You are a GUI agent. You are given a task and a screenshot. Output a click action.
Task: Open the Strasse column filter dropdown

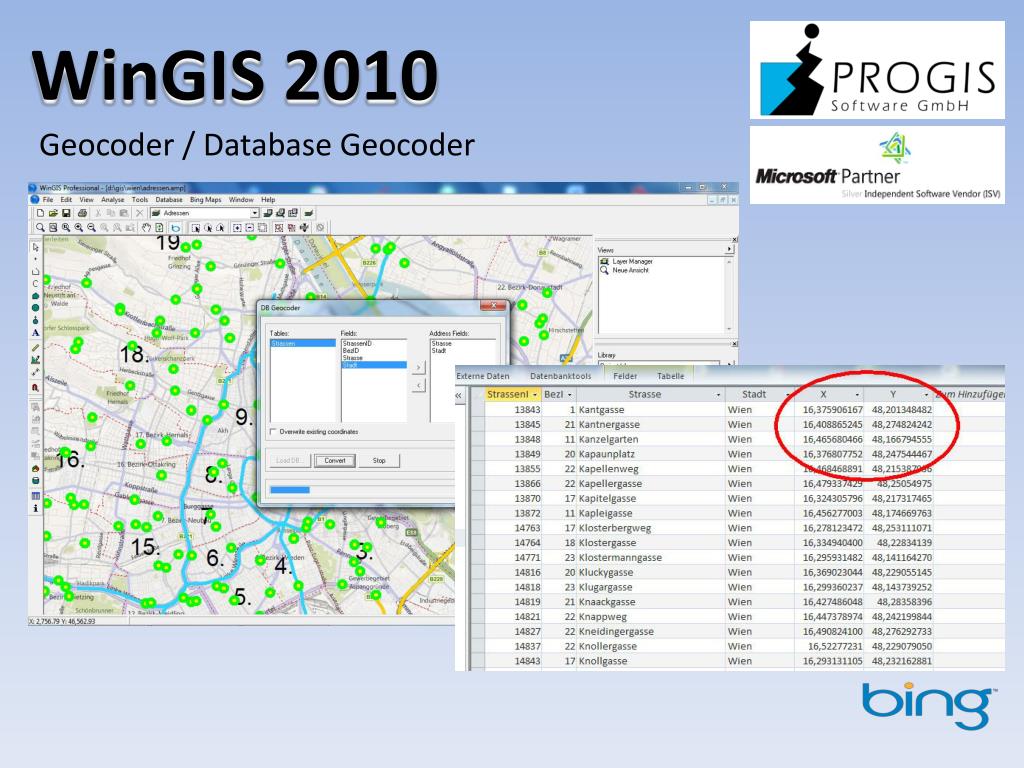(x=718, y=395)
